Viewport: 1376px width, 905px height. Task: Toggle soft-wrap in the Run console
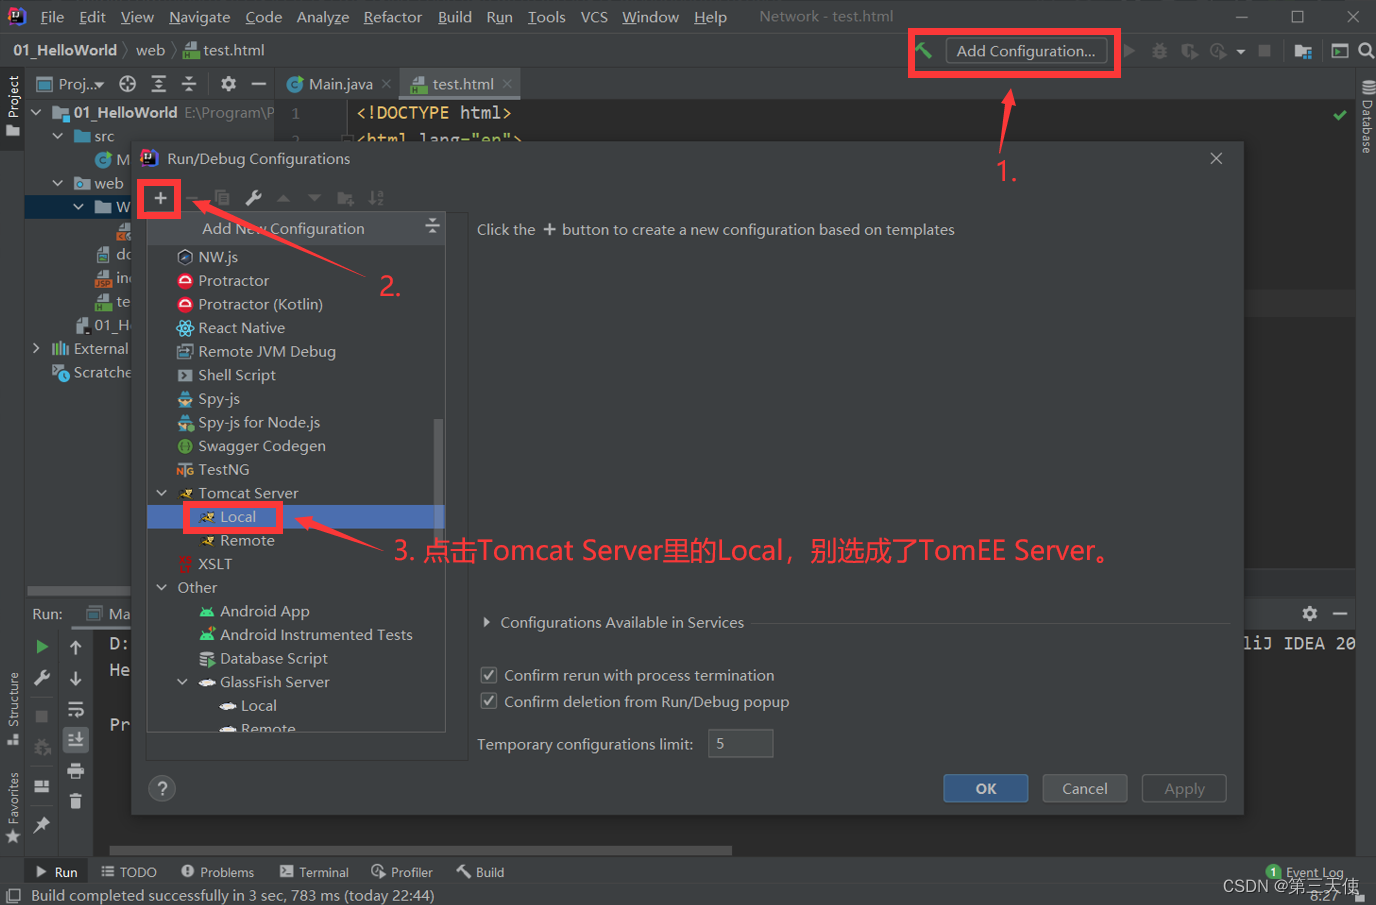tap(76, 709)
